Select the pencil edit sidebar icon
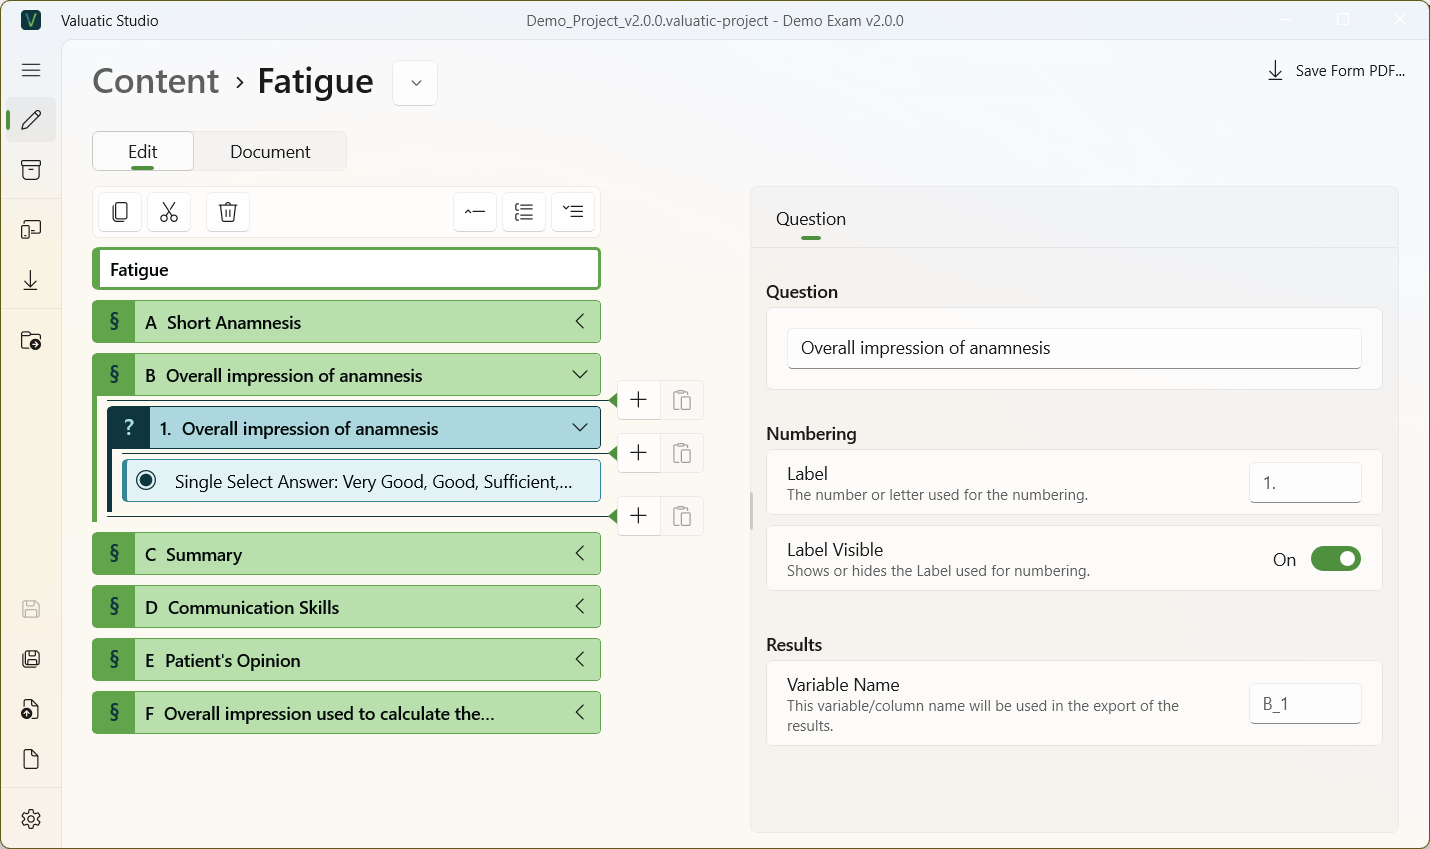This screenshot has width=1430, height=849. coord(31,120)
